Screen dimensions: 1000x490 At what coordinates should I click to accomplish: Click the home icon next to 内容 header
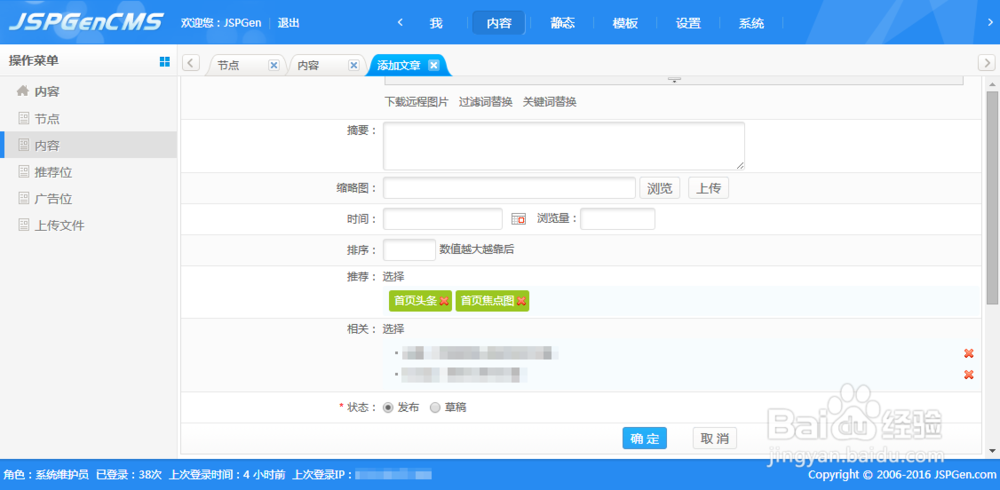coord(23,91)
